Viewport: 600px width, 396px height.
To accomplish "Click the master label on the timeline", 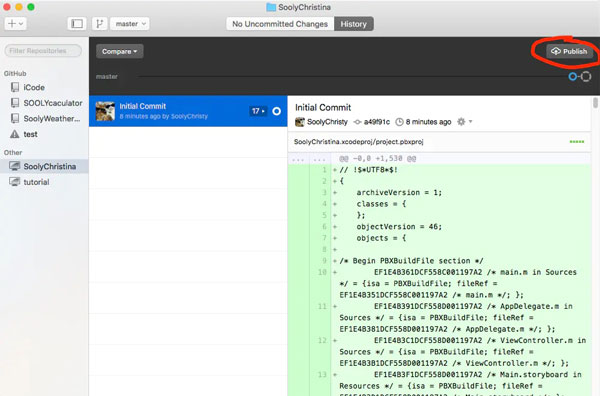I will click(x=107, y=77).
